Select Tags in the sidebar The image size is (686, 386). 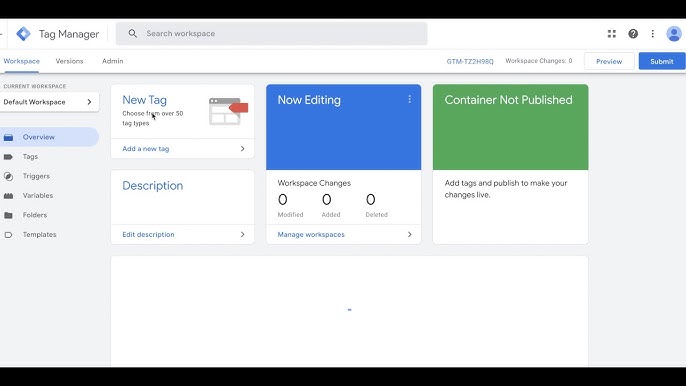(30, 157)
